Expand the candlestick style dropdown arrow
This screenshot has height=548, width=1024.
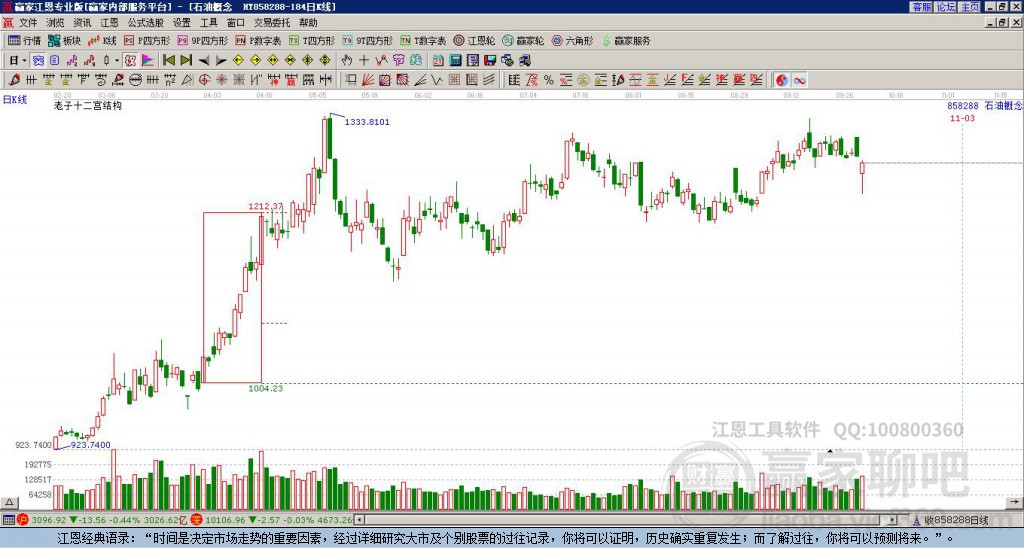[x=117, y=60]
